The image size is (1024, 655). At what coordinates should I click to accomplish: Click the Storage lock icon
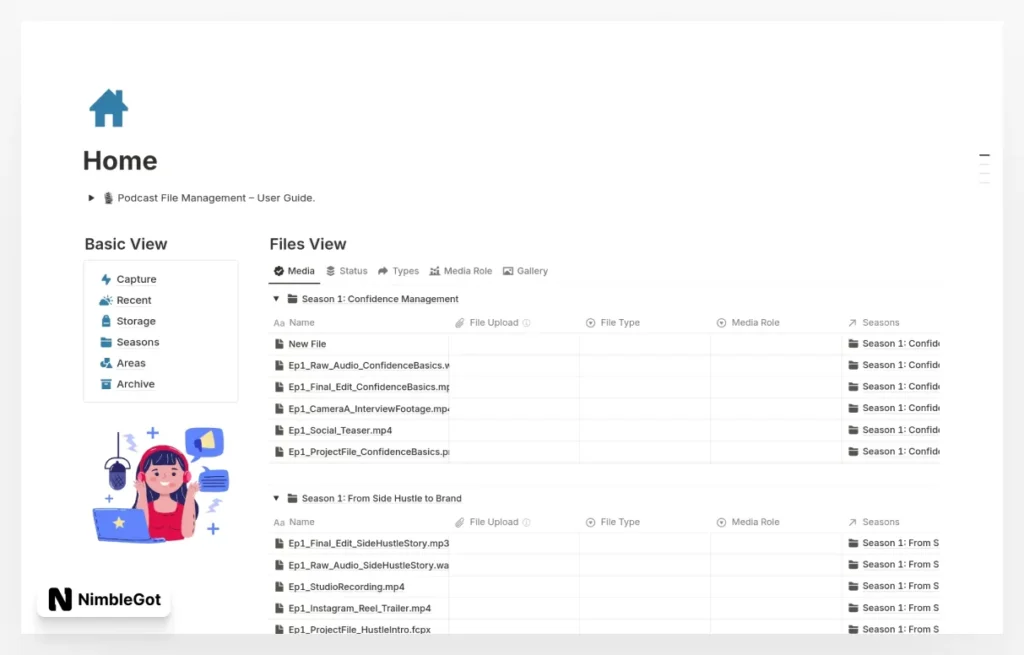coord(106,321)
